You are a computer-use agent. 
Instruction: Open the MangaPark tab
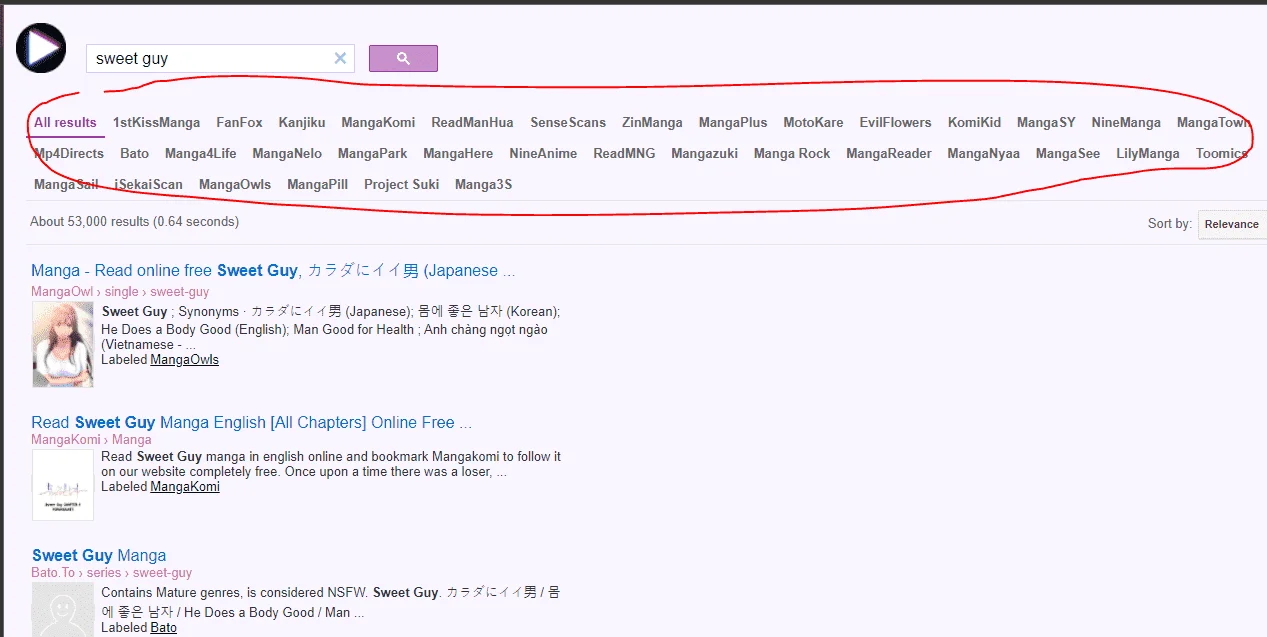click(372, 153)
